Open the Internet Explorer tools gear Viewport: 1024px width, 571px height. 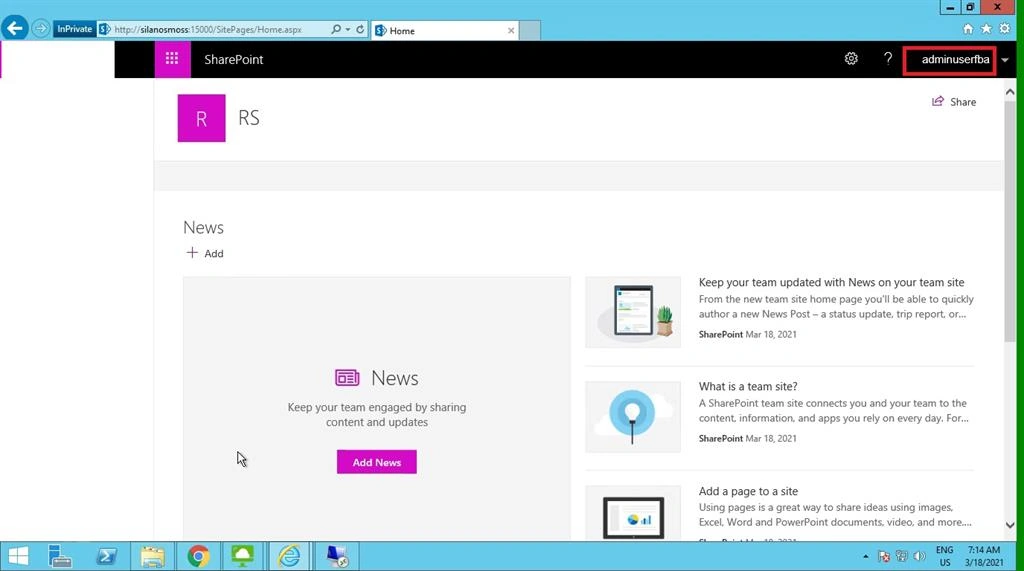pyautogui.click(x=1005, y=29)
